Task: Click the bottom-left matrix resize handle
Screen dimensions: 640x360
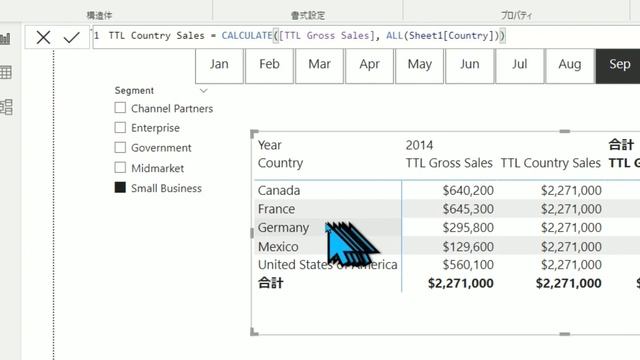Action: [x=253, y=332]
